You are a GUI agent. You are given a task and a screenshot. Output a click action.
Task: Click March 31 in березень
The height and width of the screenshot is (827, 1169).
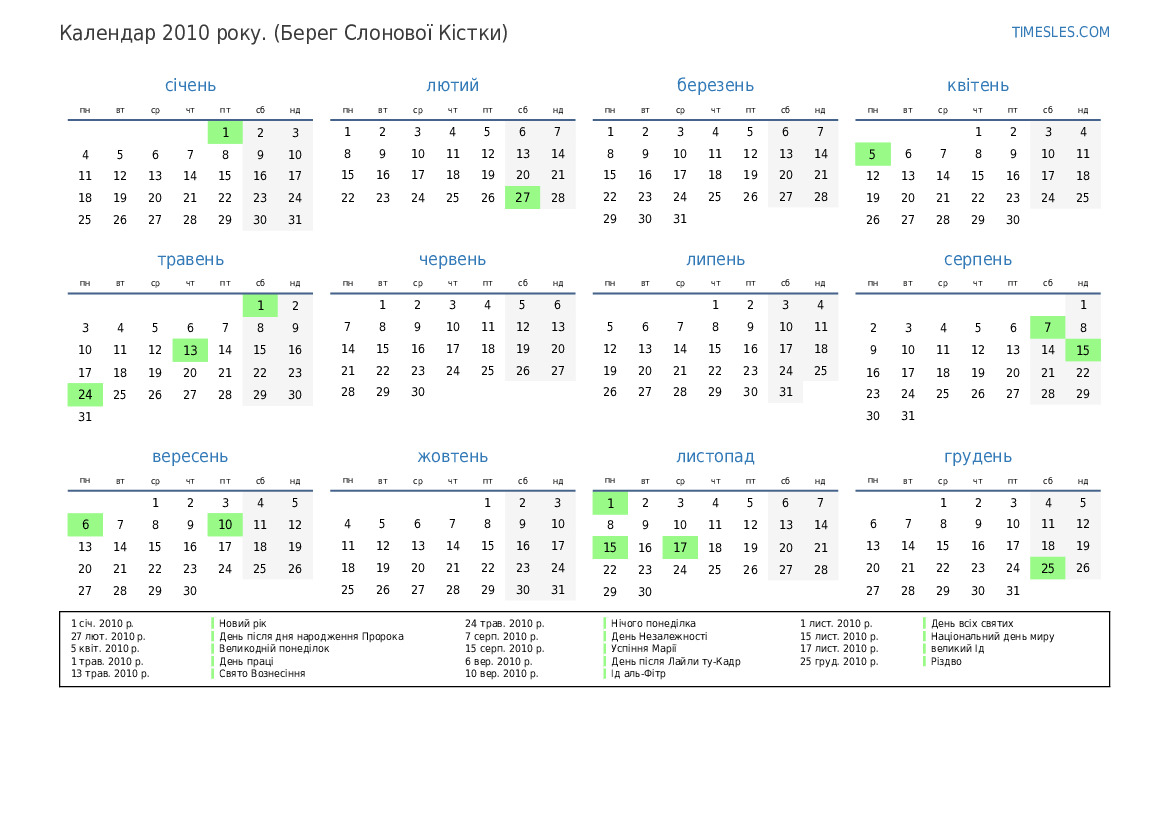tap(680, 219)
